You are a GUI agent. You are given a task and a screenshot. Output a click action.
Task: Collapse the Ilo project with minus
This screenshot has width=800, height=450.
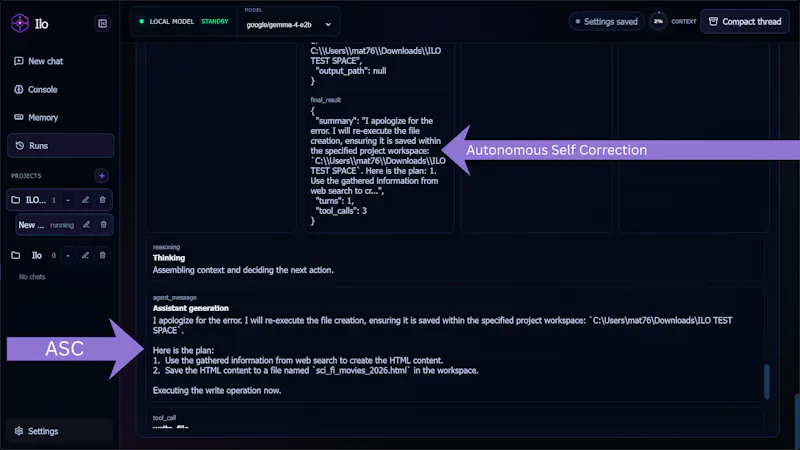coord(68,255)
